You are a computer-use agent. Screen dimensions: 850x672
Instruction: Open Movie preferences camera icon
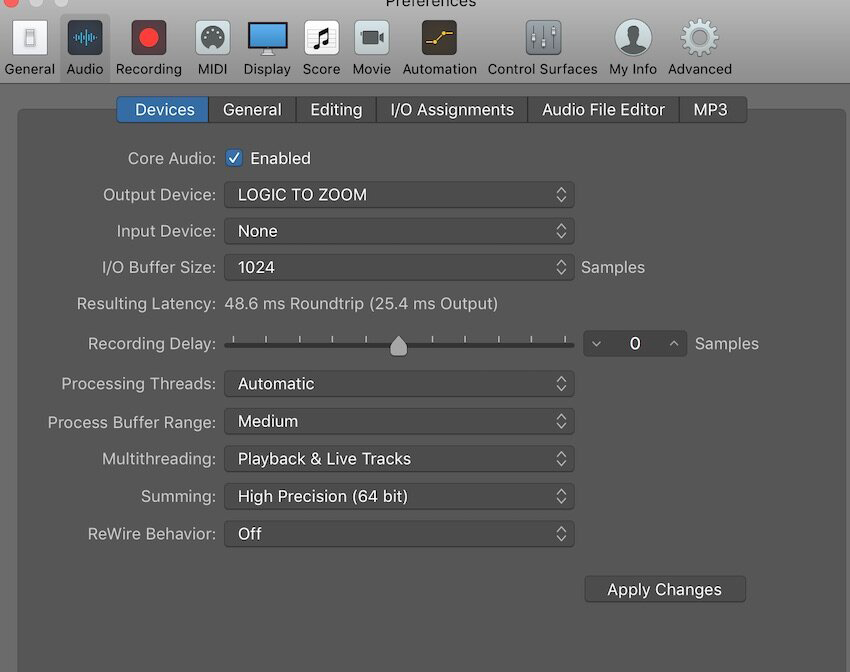[372, 38]
